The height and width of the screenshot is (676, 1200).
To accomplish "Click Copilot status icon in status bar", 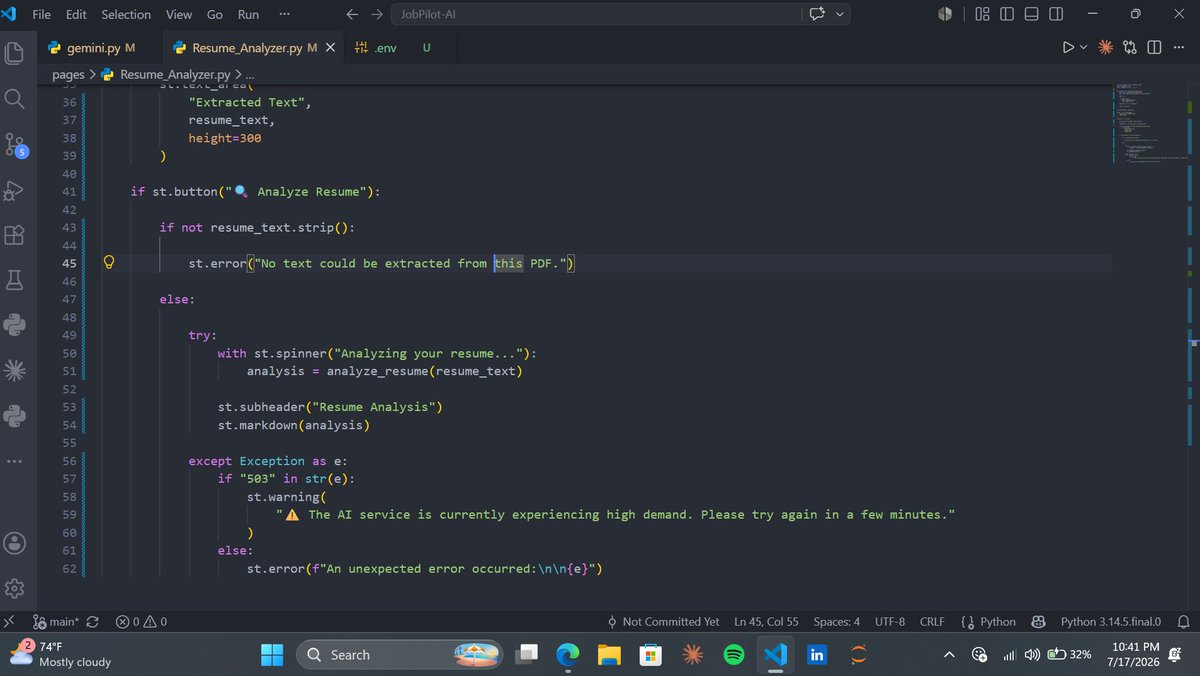I will (x=1038, y=621).
